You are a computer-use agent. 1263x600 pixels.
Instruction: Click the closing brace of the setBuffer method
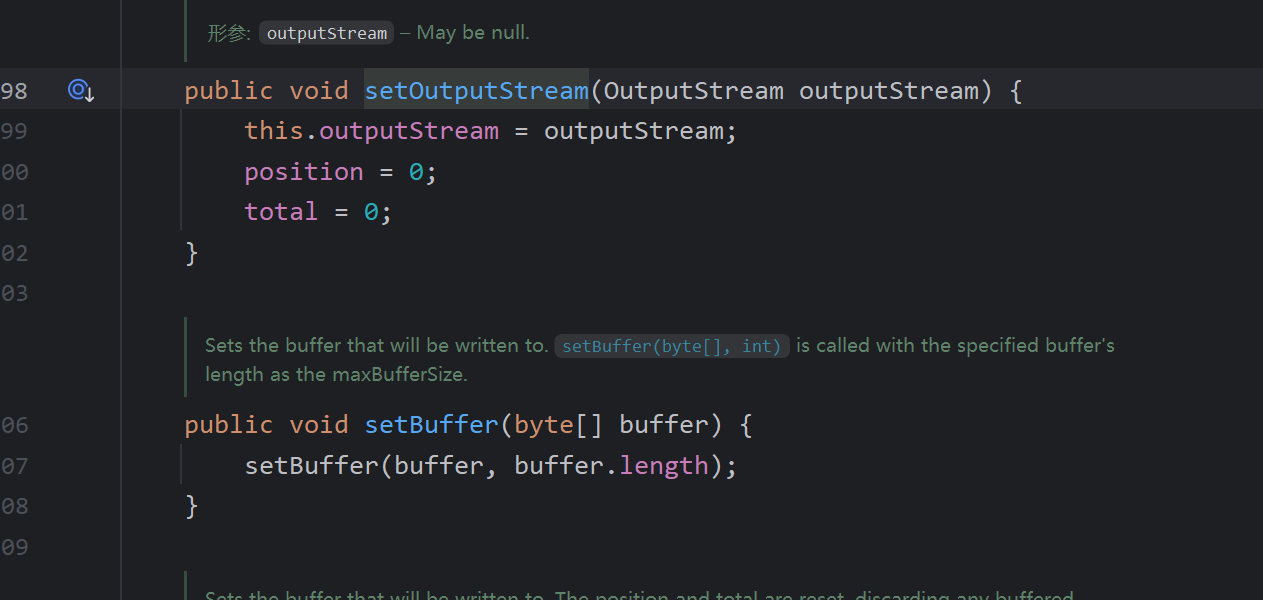[x=192, y=506]
